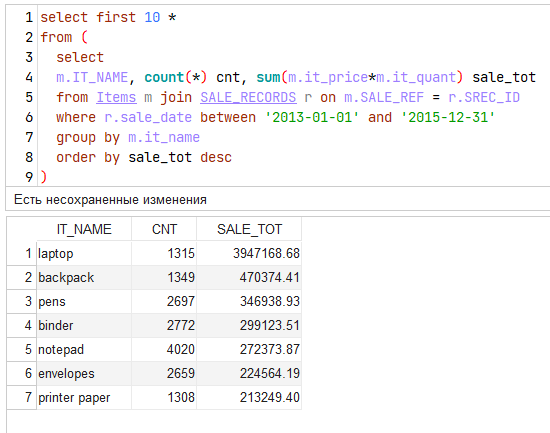Click laptop sale total 3947168.68
The width and height of the screenshot is (550, 433).
pyautogui.click(x=249, y=253)
